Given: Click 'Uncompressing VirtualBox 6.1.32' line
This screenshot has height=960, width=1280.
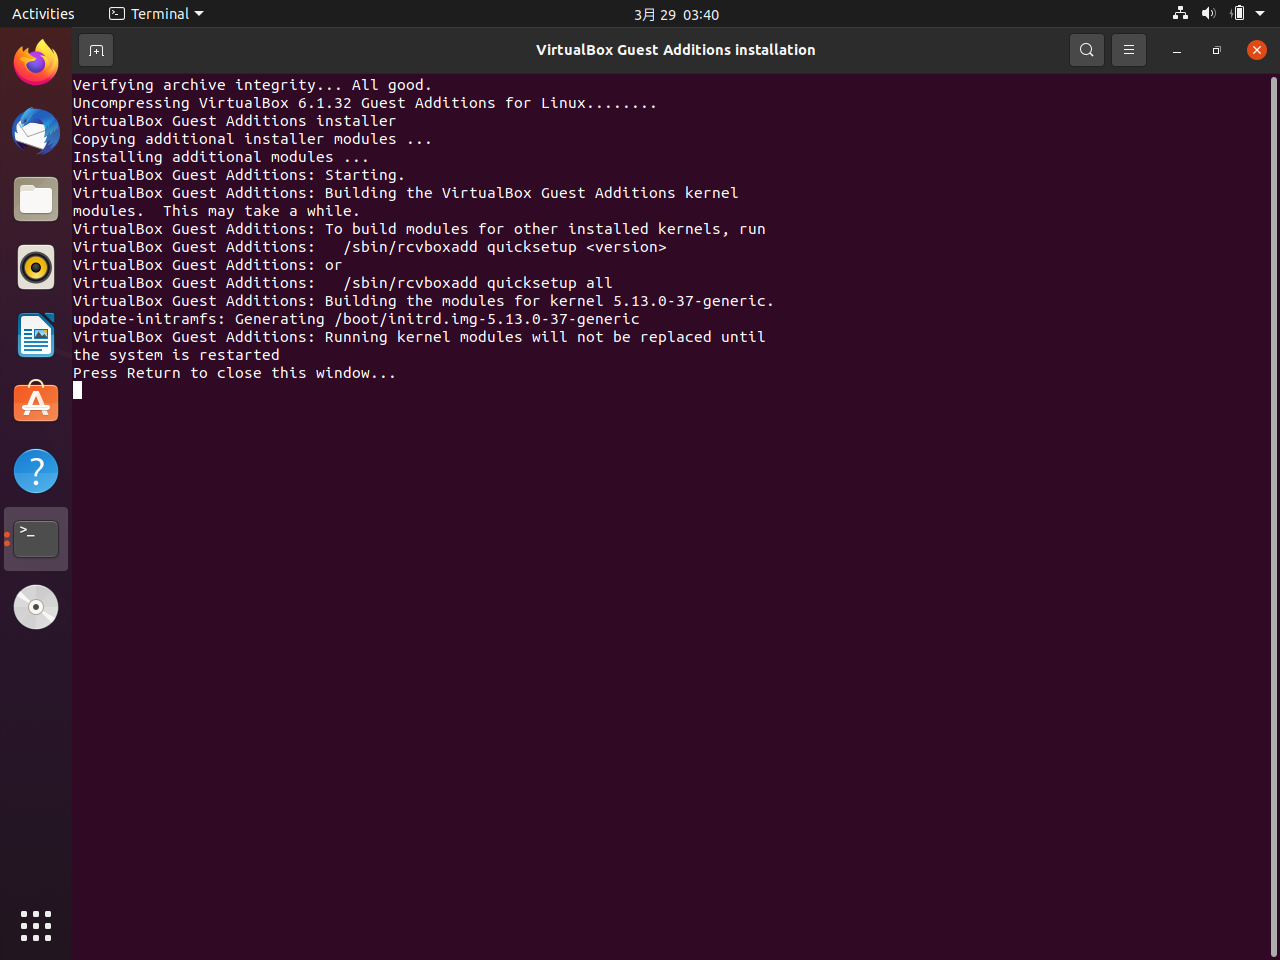Looking at the screenshot, I should click(x=365, y=103).
